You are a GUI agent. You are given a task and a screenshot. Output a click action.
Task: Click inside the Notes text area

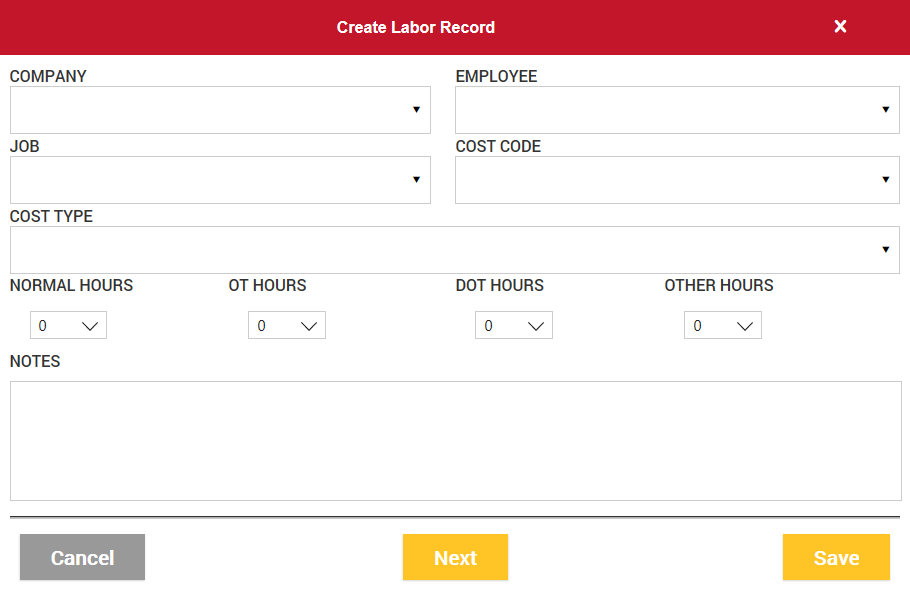click(455, 440)
